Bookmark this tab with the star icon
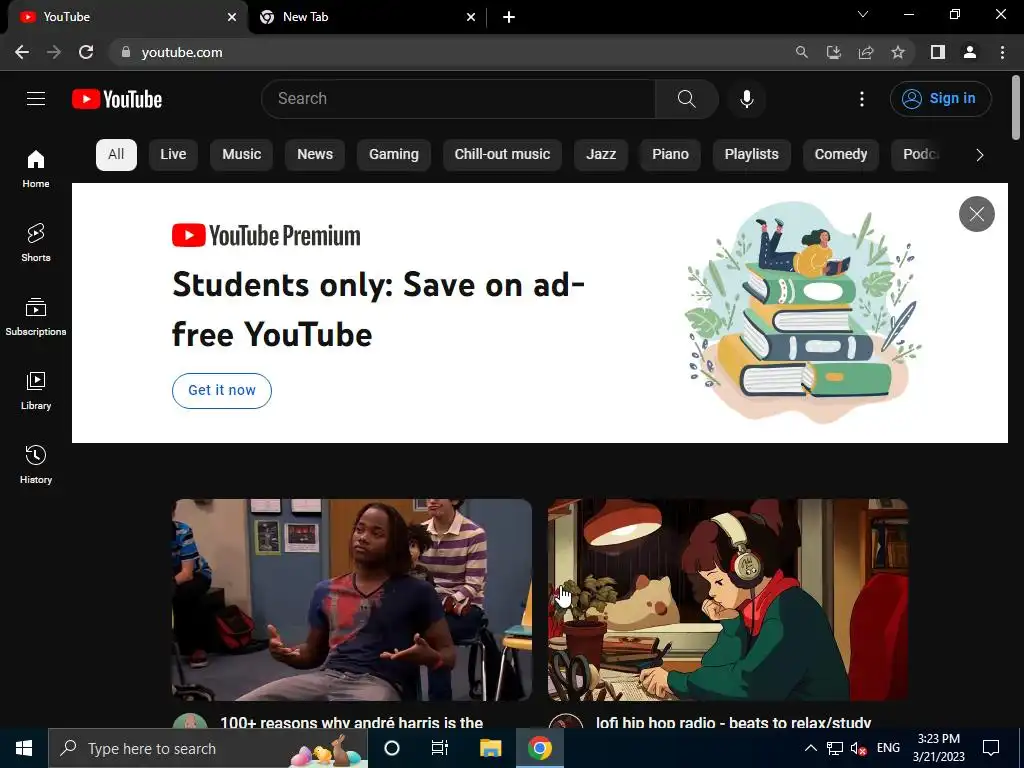1024x768 pixels. point(898,52)
